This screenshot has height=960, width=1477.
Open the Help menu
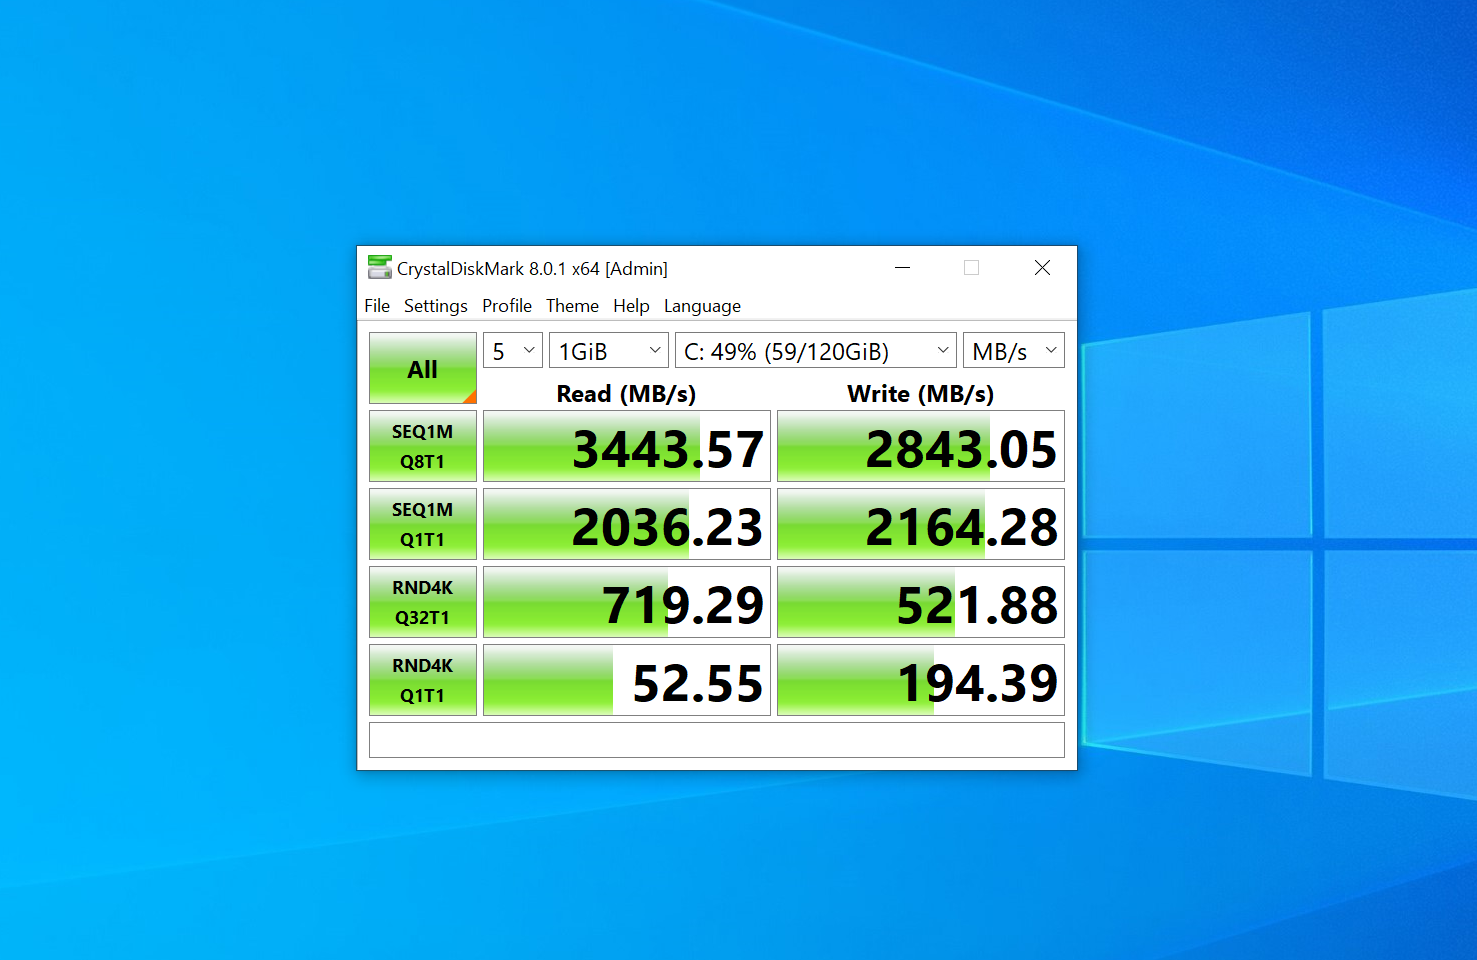click(x=631, y=306)
